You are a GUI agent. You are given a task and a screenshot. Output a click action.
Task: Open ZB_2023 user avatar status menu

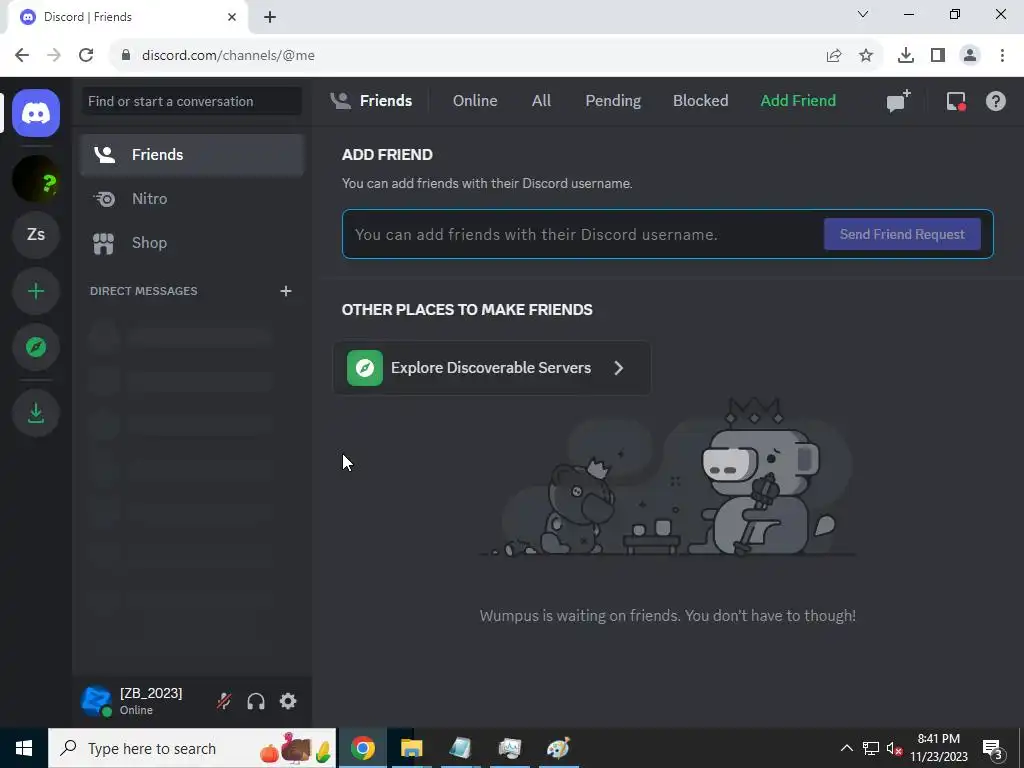(x=96, y=701)
